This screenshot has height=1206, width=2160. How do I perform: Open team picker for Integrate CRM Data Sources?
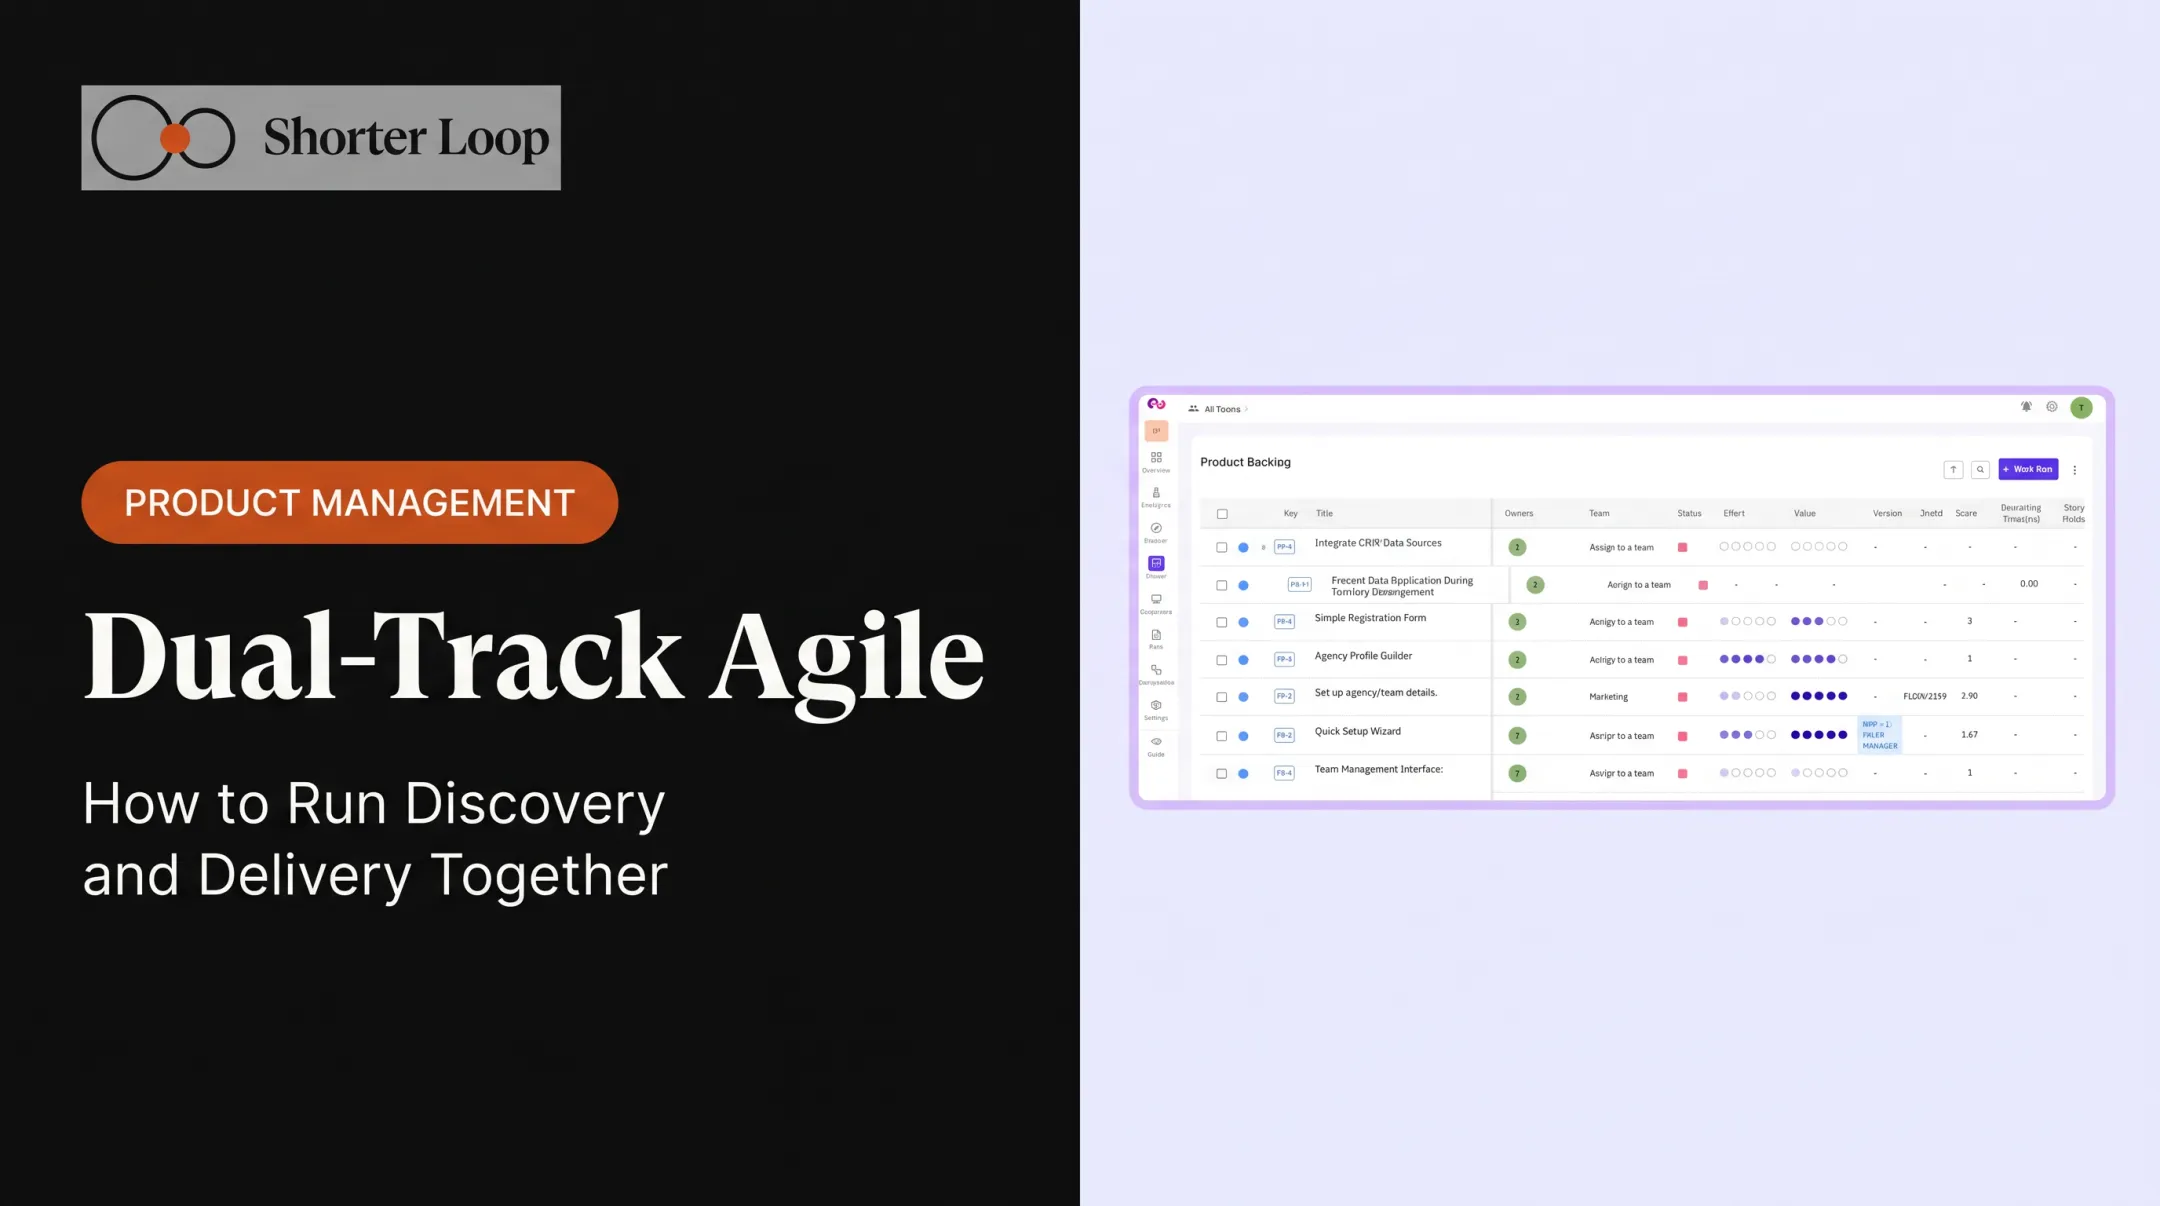[1621, 548]
